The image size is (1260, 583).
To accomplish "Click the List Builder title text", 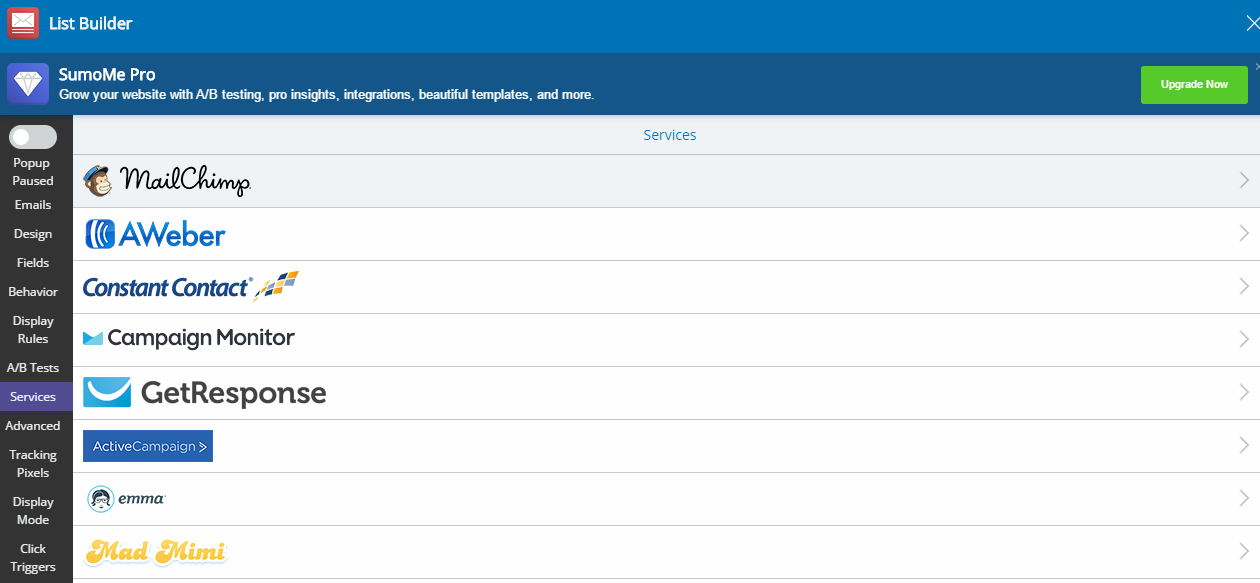I will click(x=91, y=23).
